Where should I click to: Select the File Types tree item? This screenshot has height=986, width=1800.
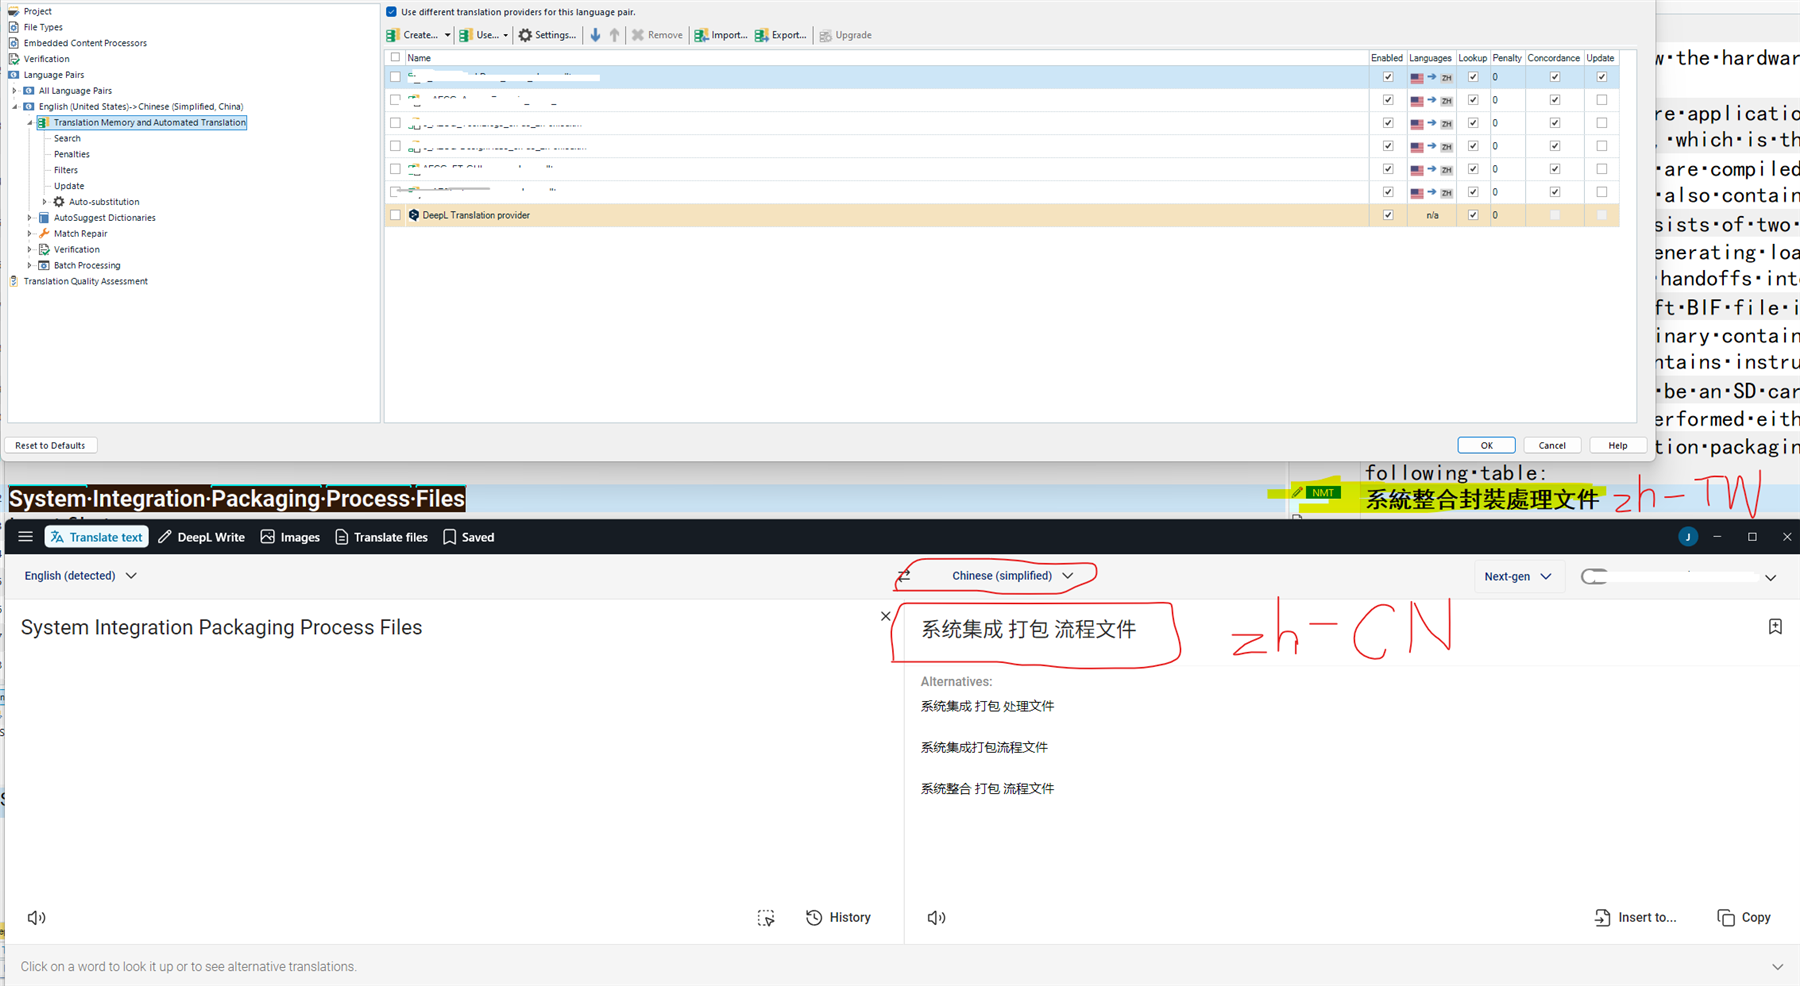43,27
